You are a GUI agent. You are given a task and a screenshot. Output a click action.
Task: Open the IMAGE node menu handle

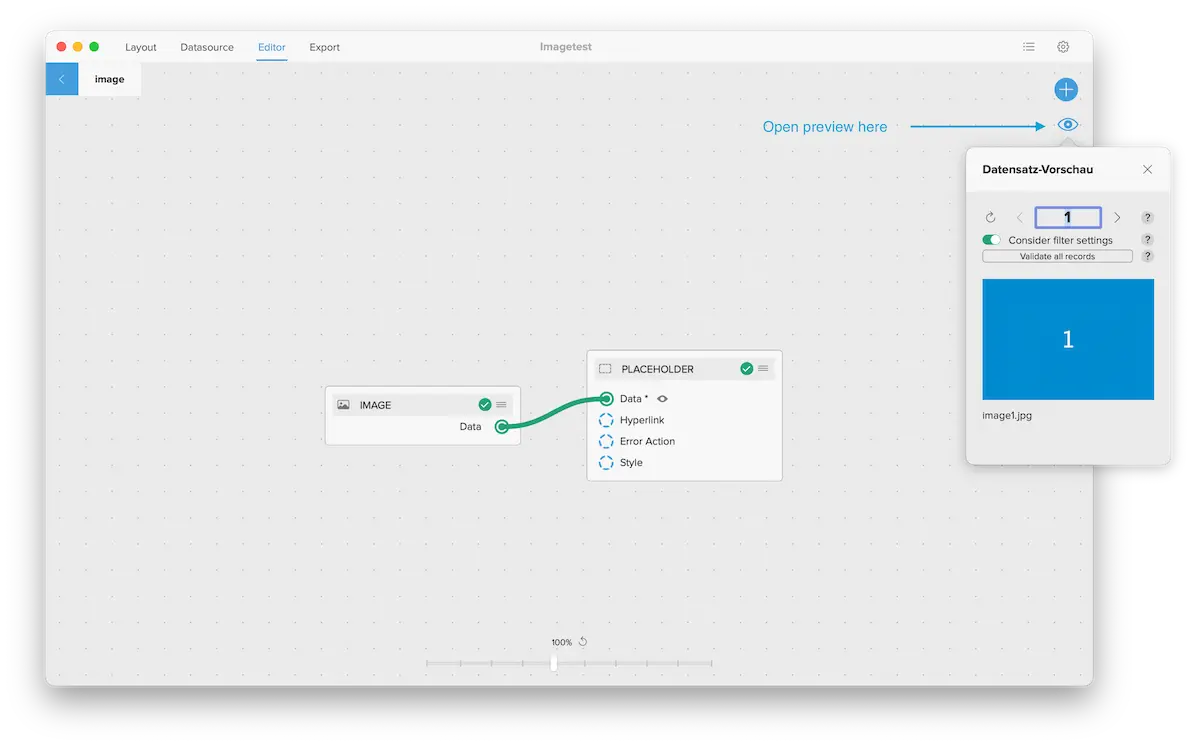501,405
